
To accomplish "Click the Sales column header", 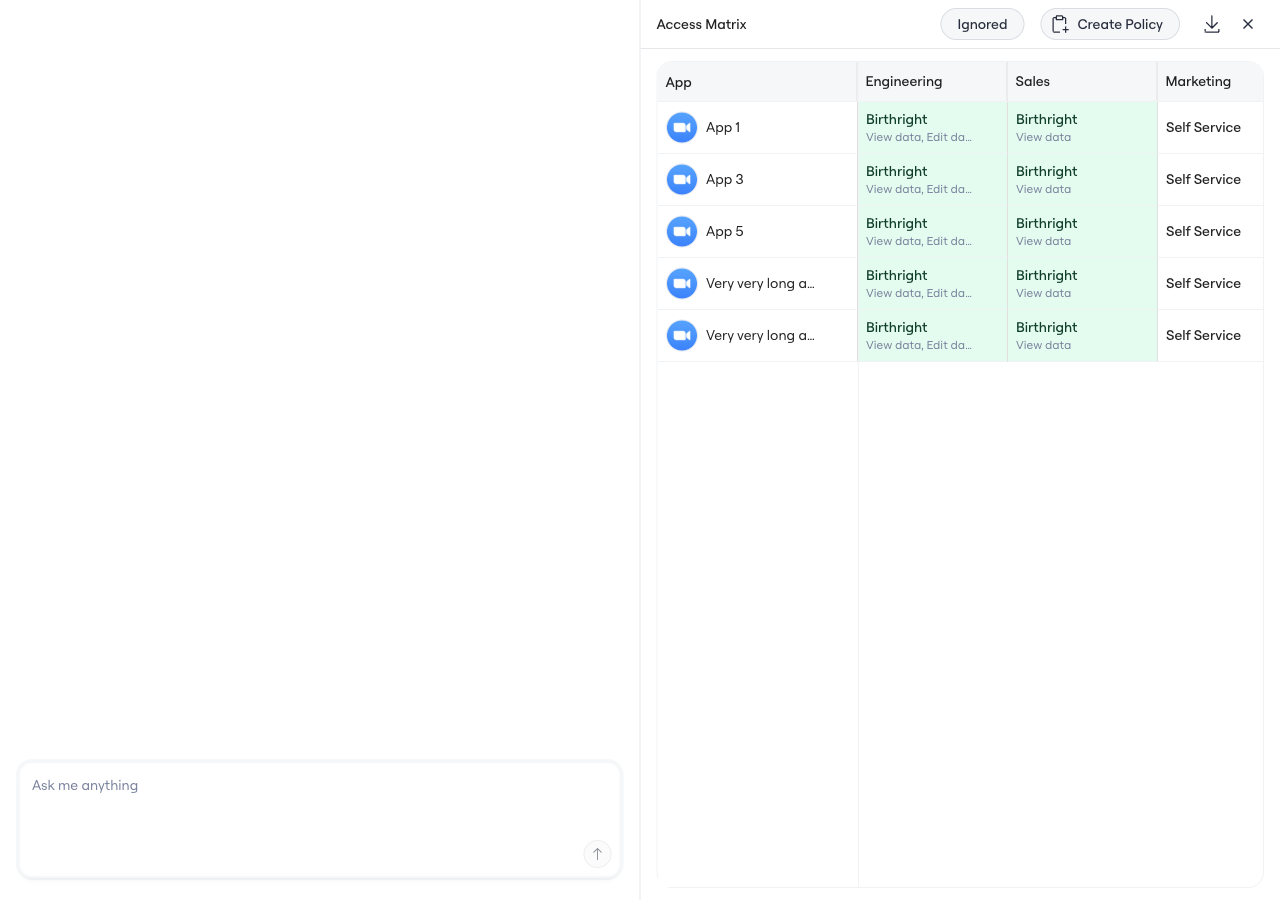I will click(x=1082, y=82).
